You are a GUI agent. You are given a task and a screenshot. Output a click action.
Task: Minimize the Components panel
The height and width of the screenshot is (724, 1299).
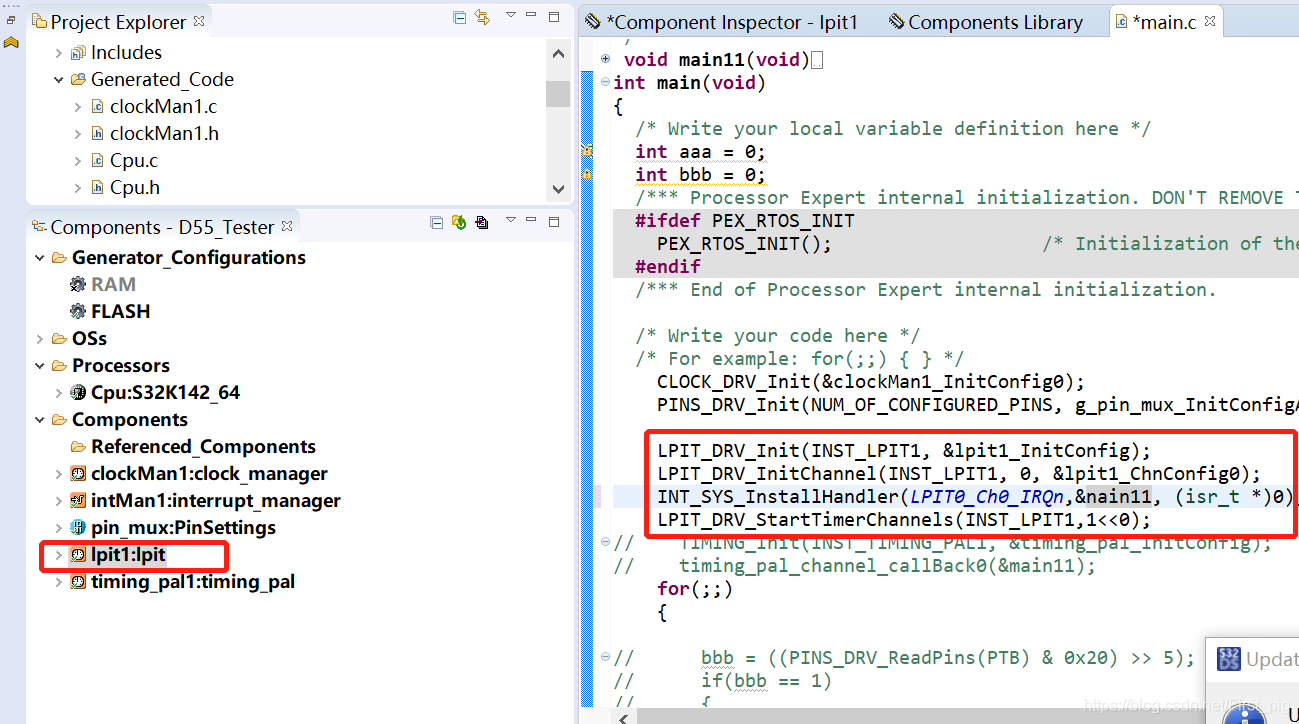click(x=533, y=221)
